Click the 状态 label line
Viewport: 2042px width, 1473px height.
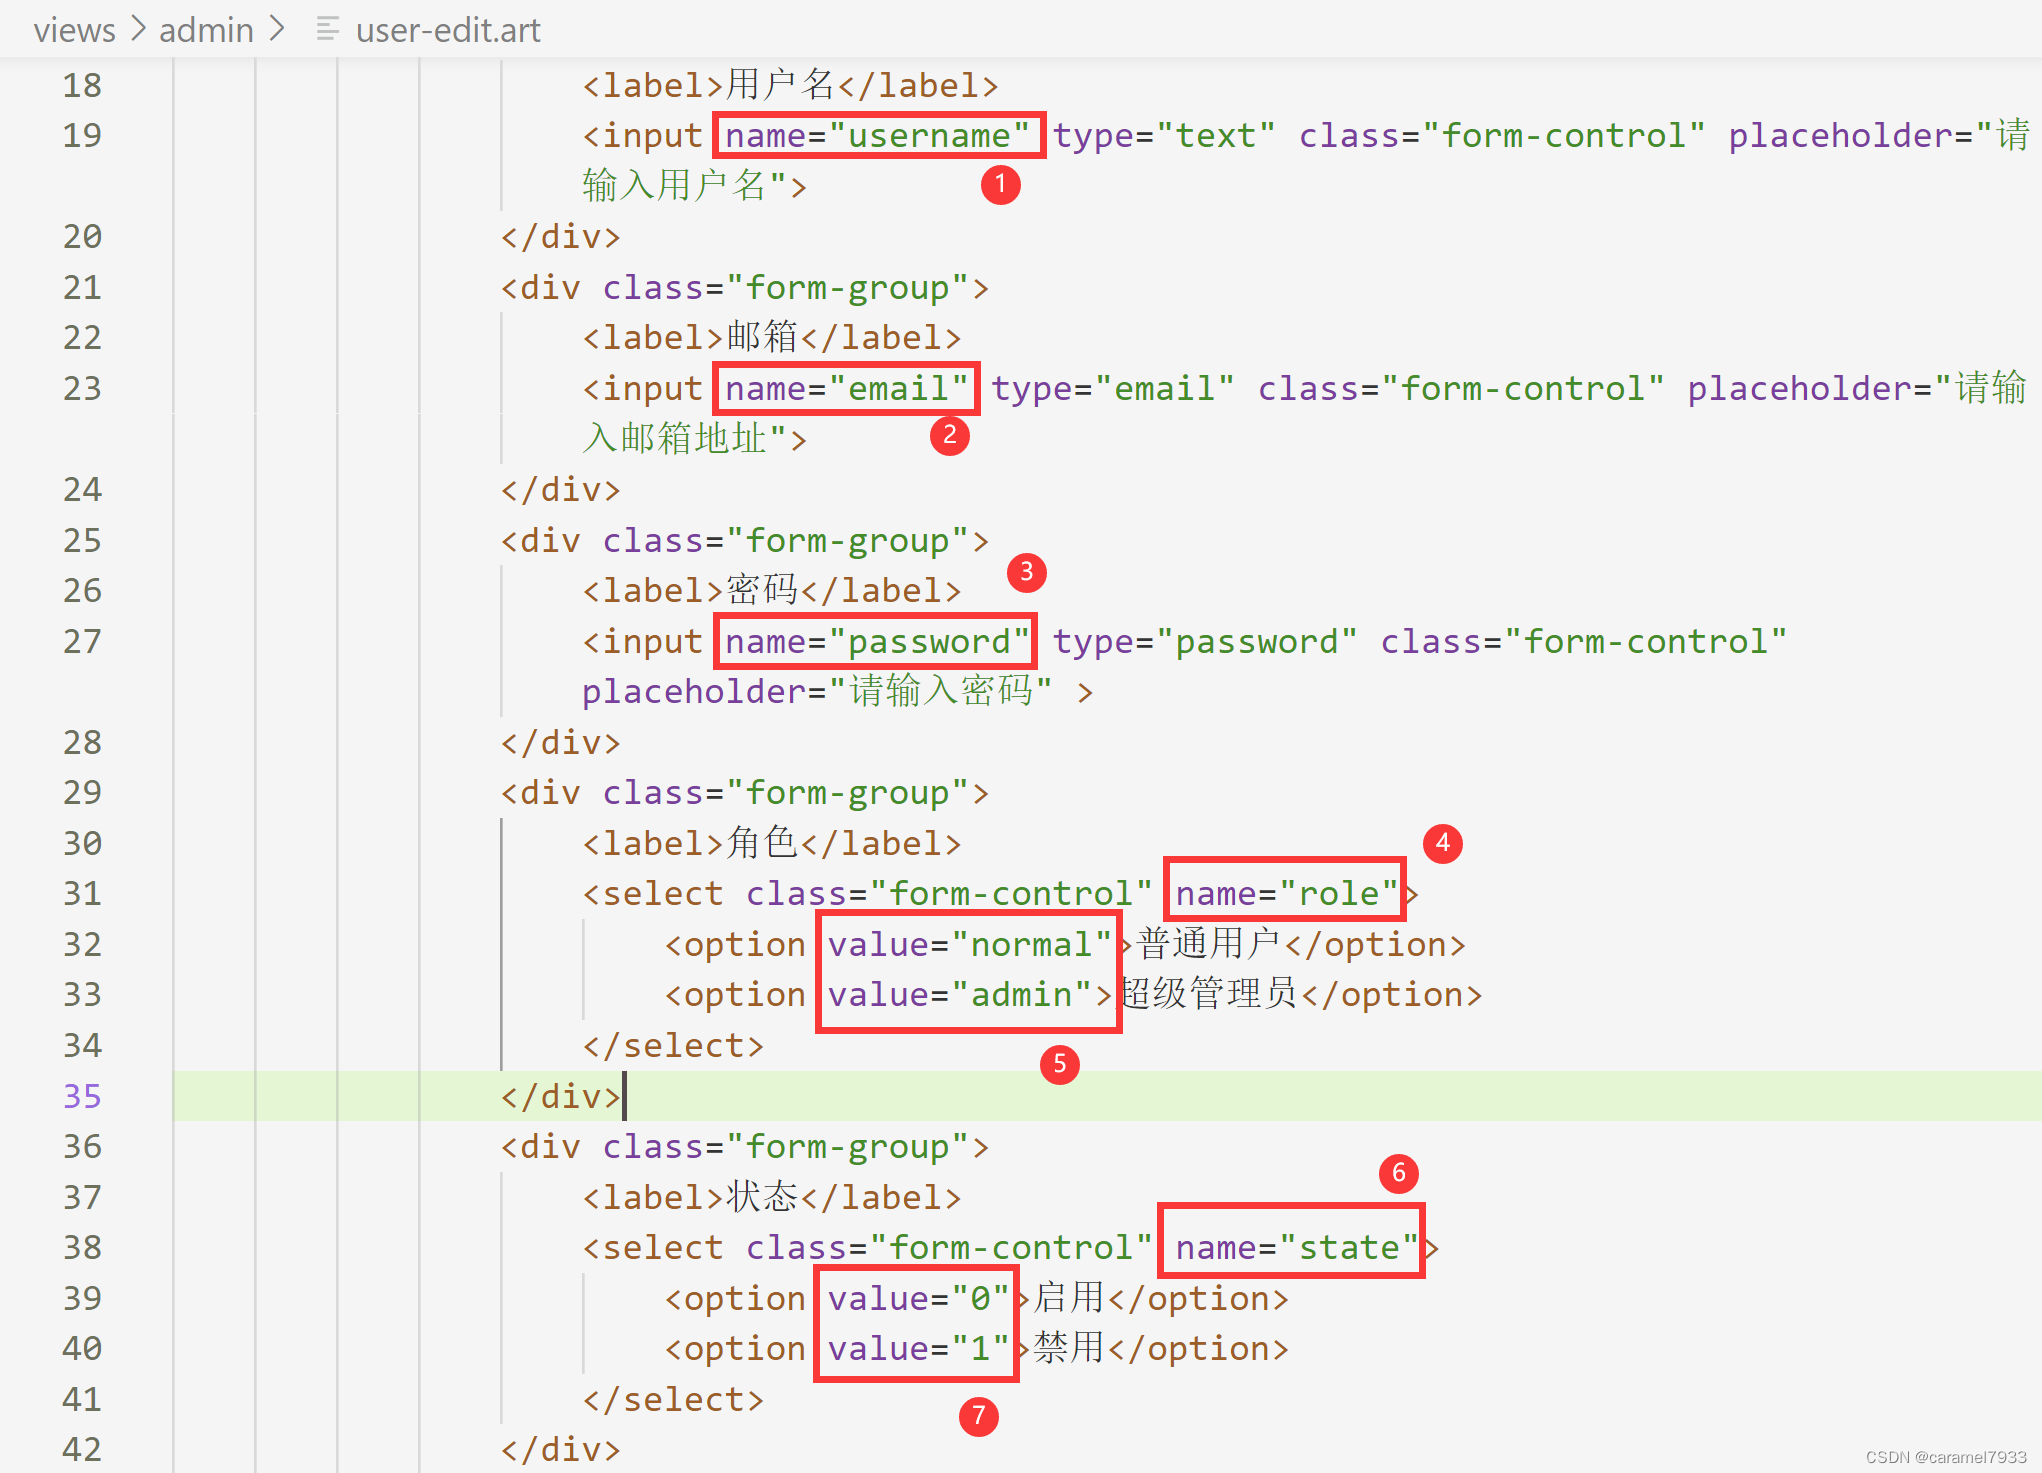pyautogui.click(x=772, y=1198)
